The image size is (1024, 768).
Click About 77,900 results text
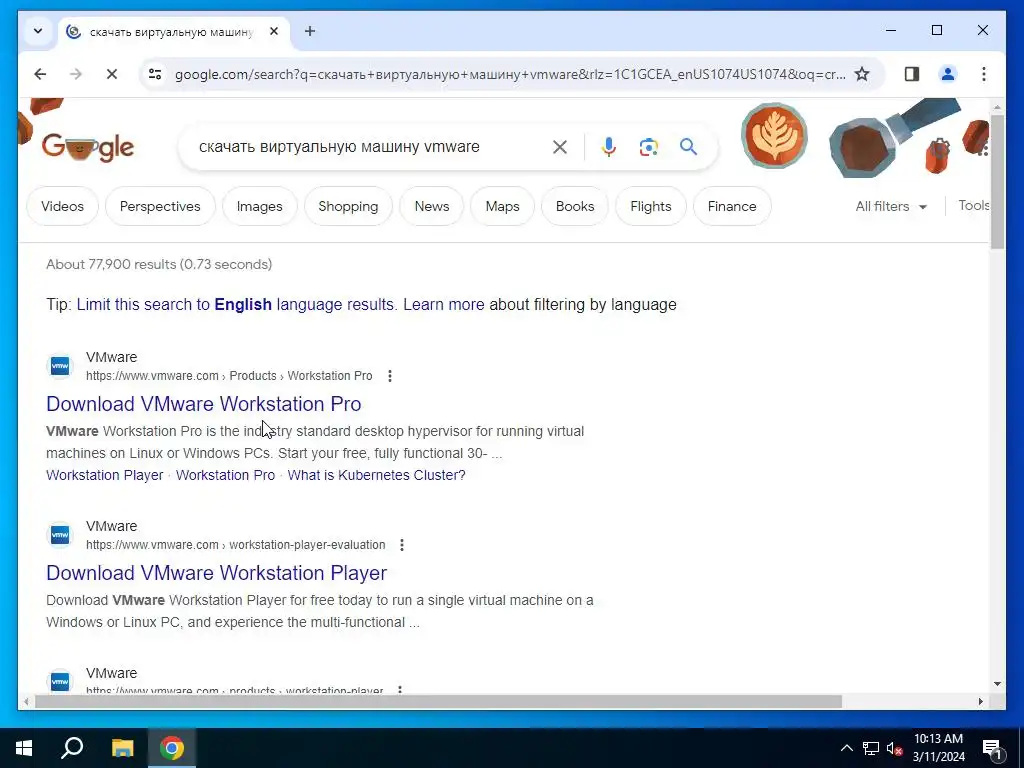(x=159, y=264)
